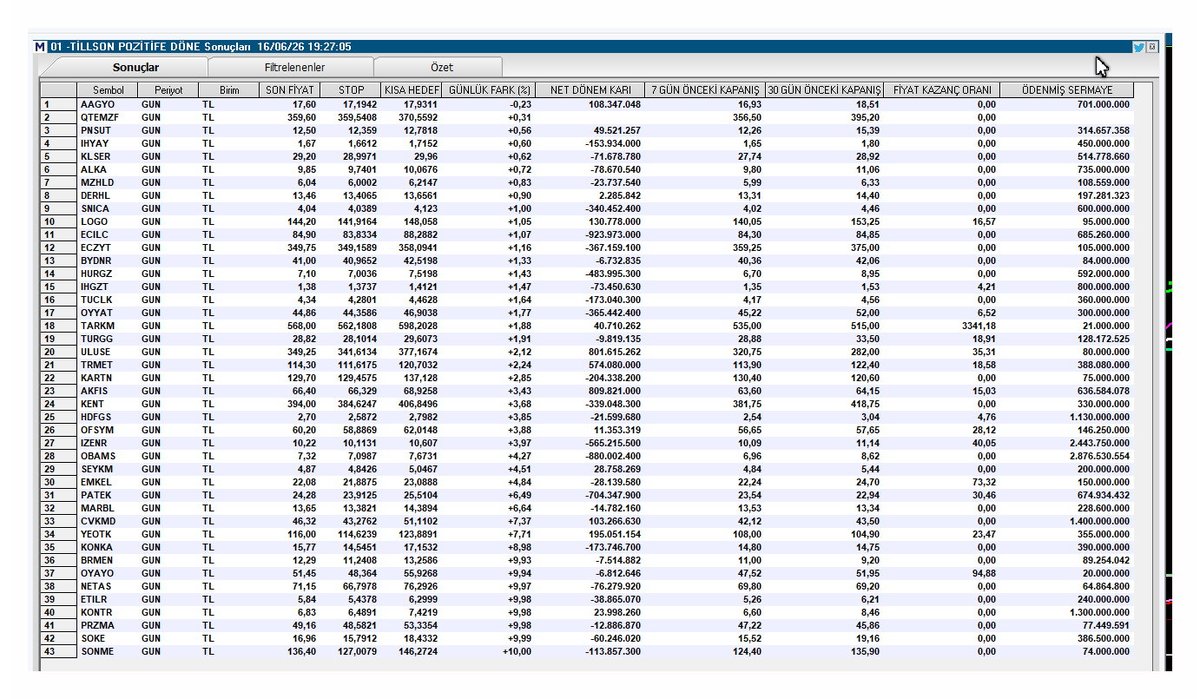The width and height of the screenshot is (1200, 699).
Task: Select the AKFIS symbol cell
Action: point(108,391)
